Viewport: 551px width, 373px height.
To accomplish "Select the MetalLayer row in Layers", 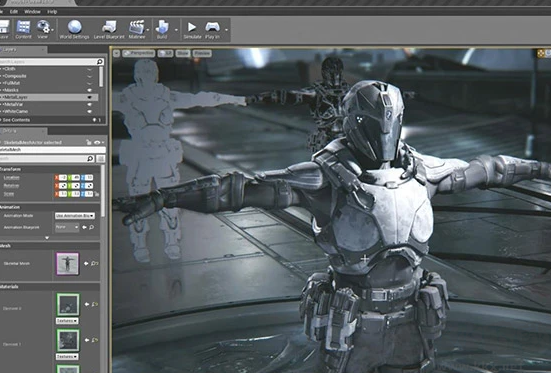I will pos(49,97).
